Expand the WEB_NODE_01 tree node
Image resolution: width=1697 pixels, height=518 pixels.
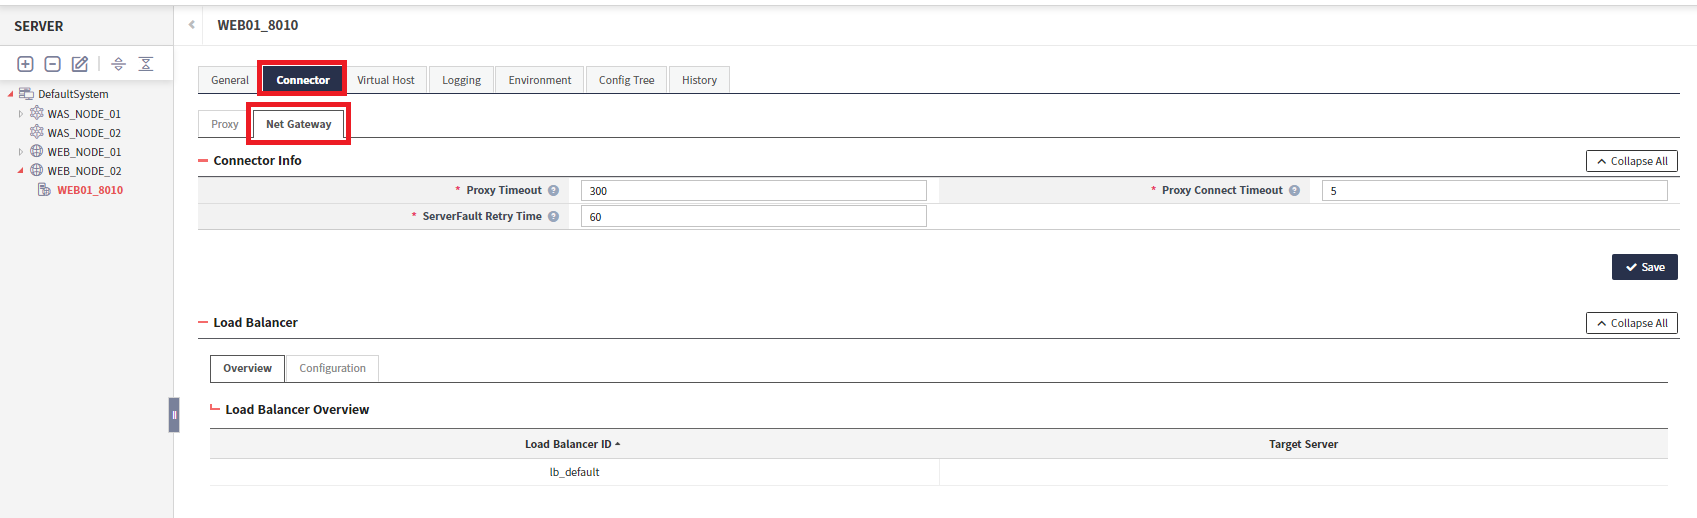21,152
